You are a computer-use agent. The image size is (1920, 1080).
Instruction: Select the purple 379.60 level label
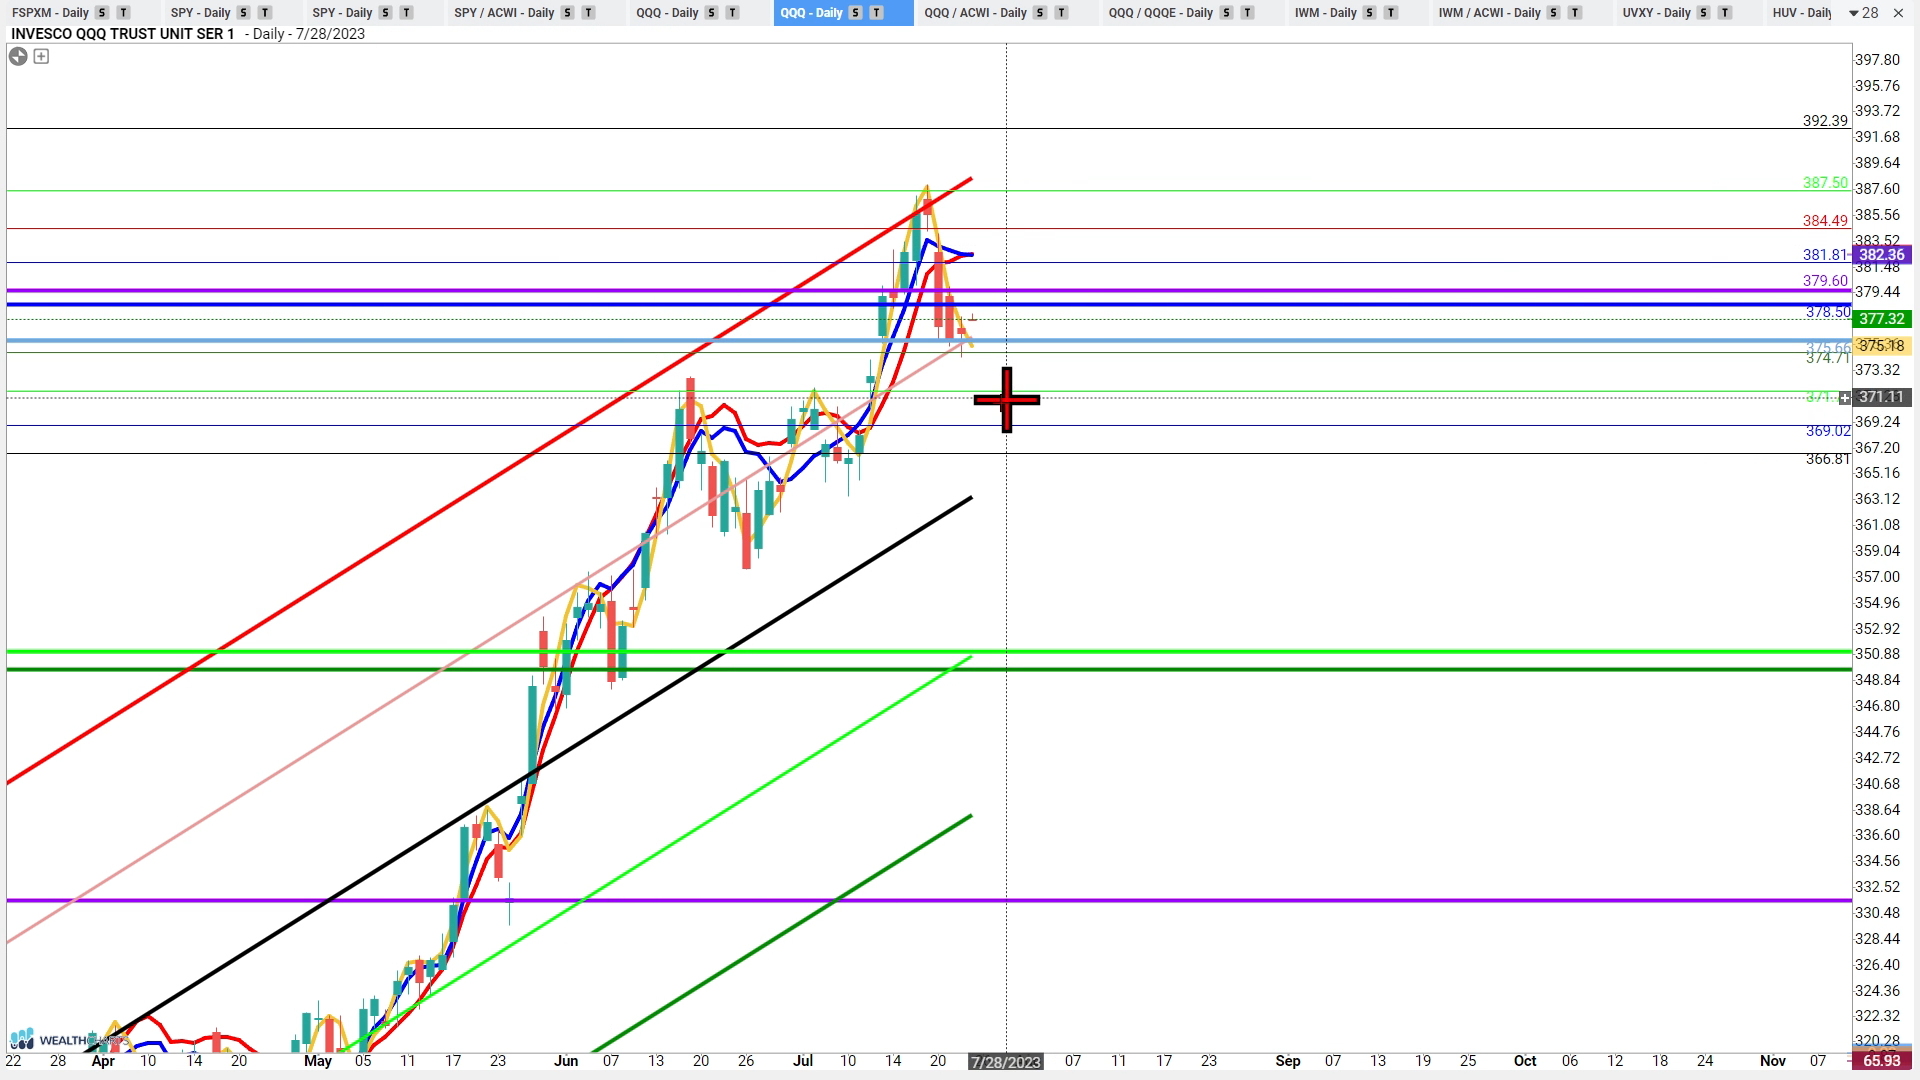1825,281
